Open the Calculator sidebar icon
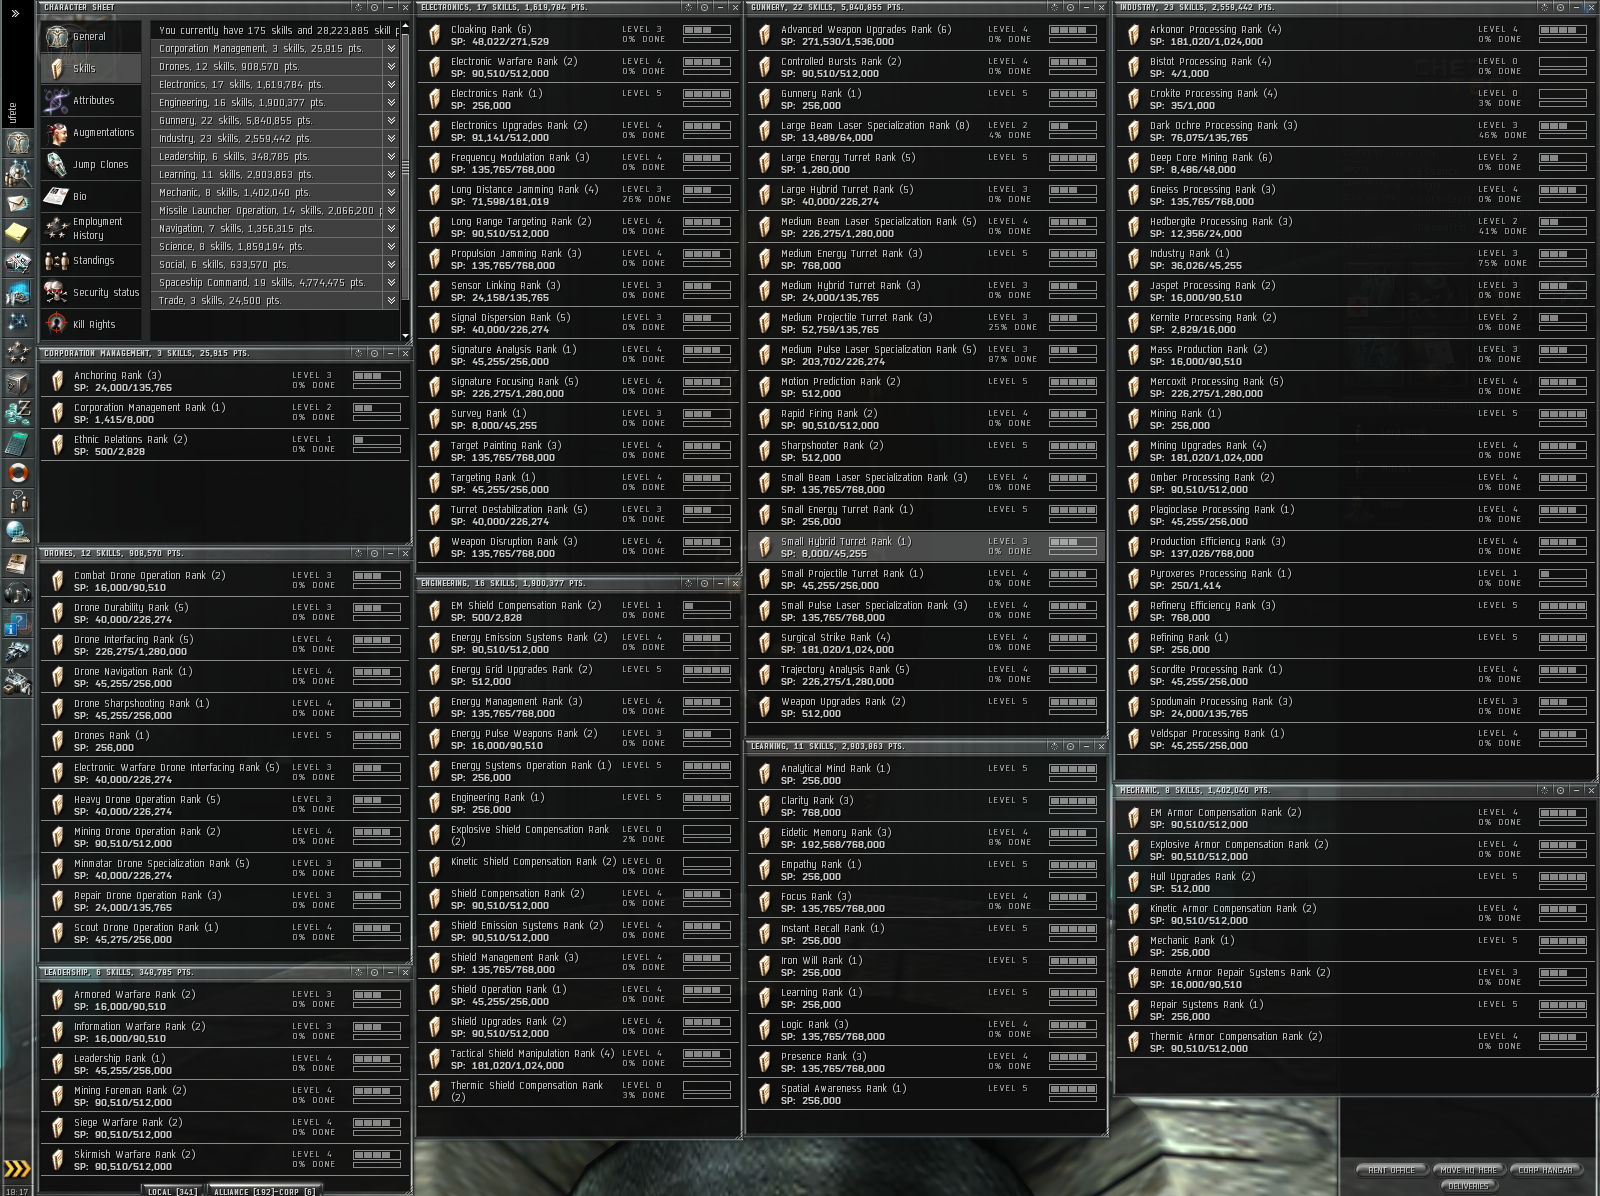This screenshot has width=1600, height=1196. tap(17, 442)
